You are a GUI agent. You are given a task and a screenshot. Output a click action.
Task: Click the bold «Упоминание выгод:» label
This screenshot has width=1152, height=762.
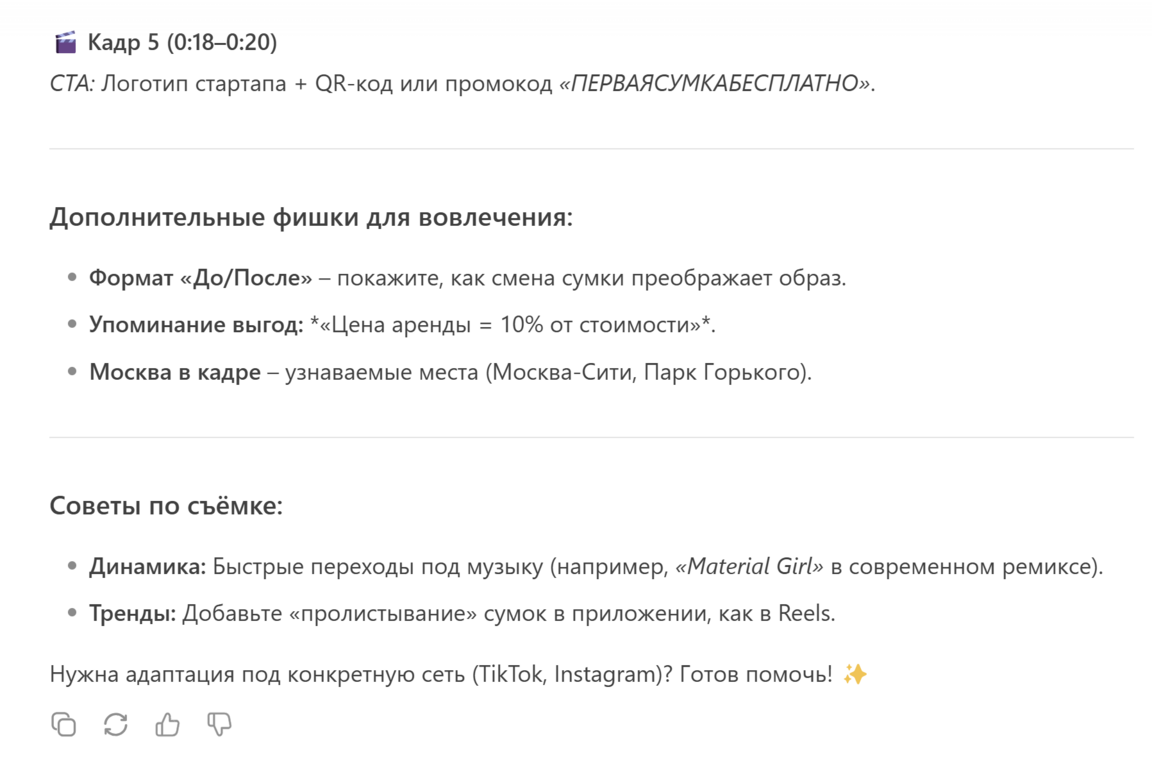(x=196, y=325)
